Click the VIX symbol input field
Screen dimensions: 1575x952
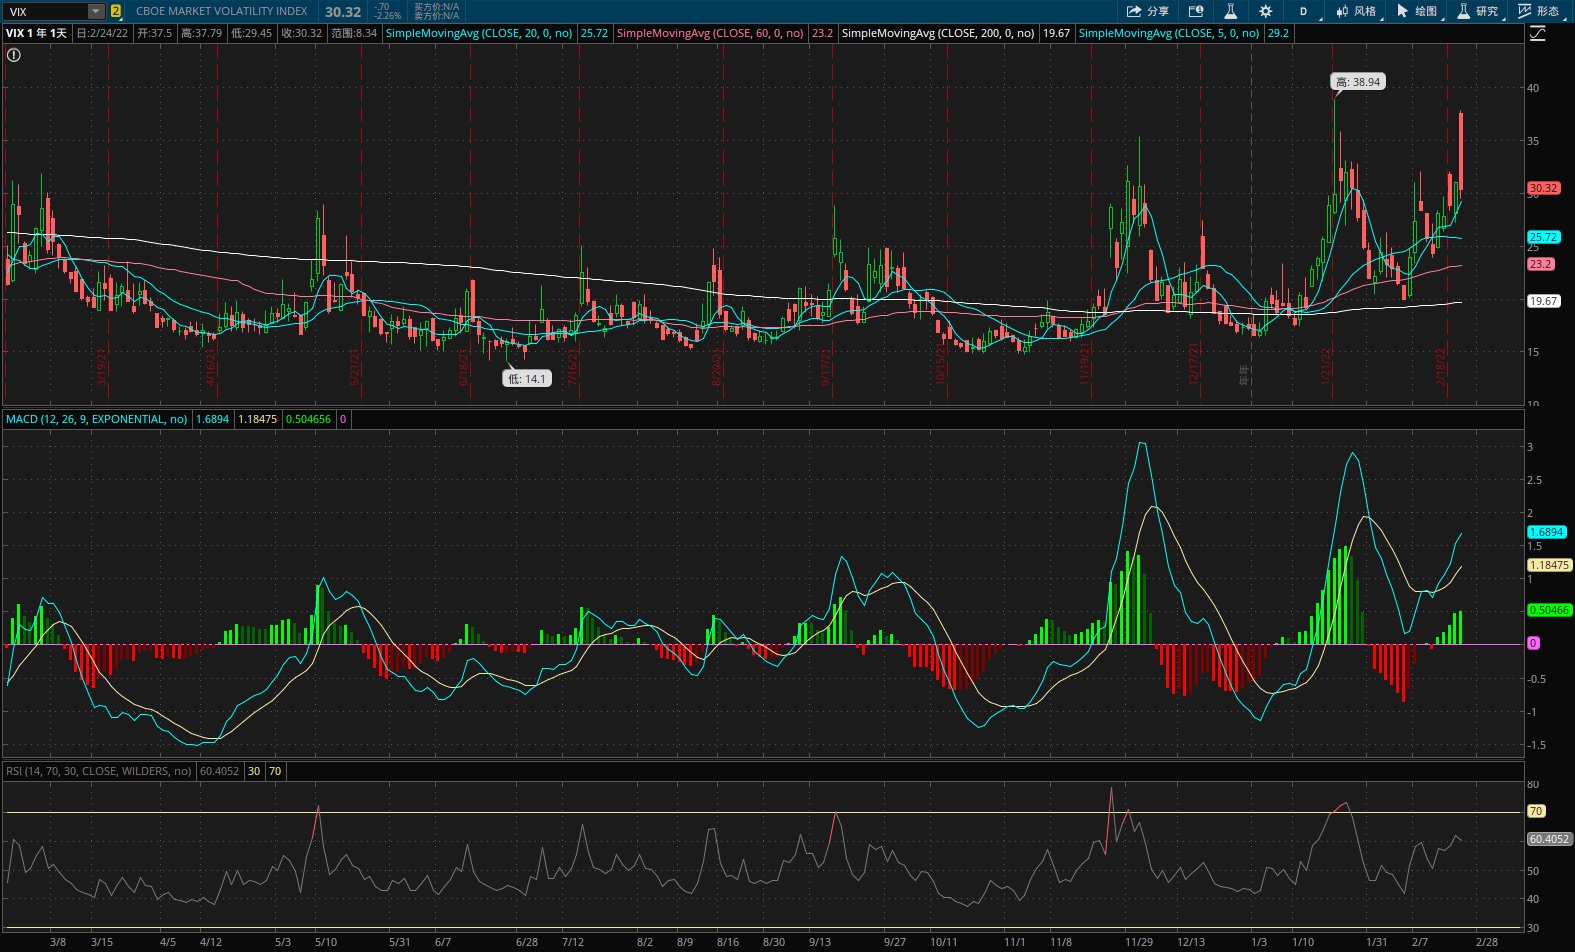45,12
